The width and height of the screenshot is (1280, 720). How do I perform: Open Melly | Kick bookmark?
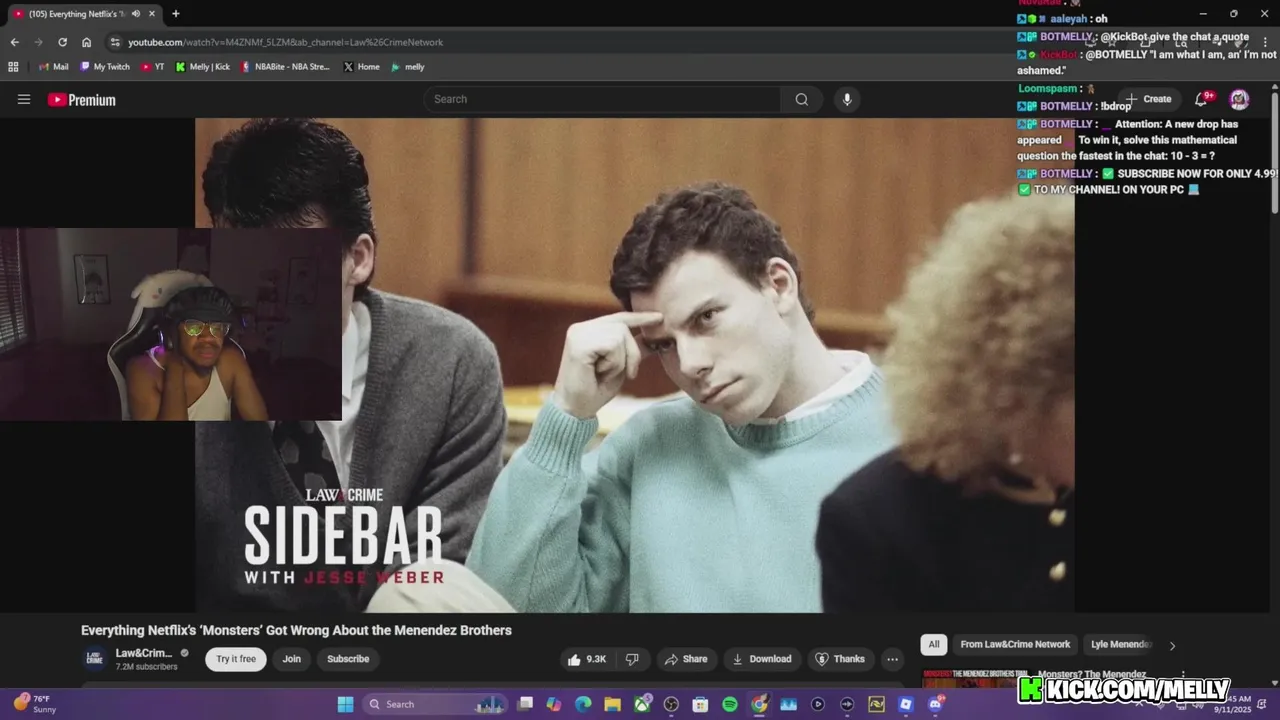pos(203,67)
